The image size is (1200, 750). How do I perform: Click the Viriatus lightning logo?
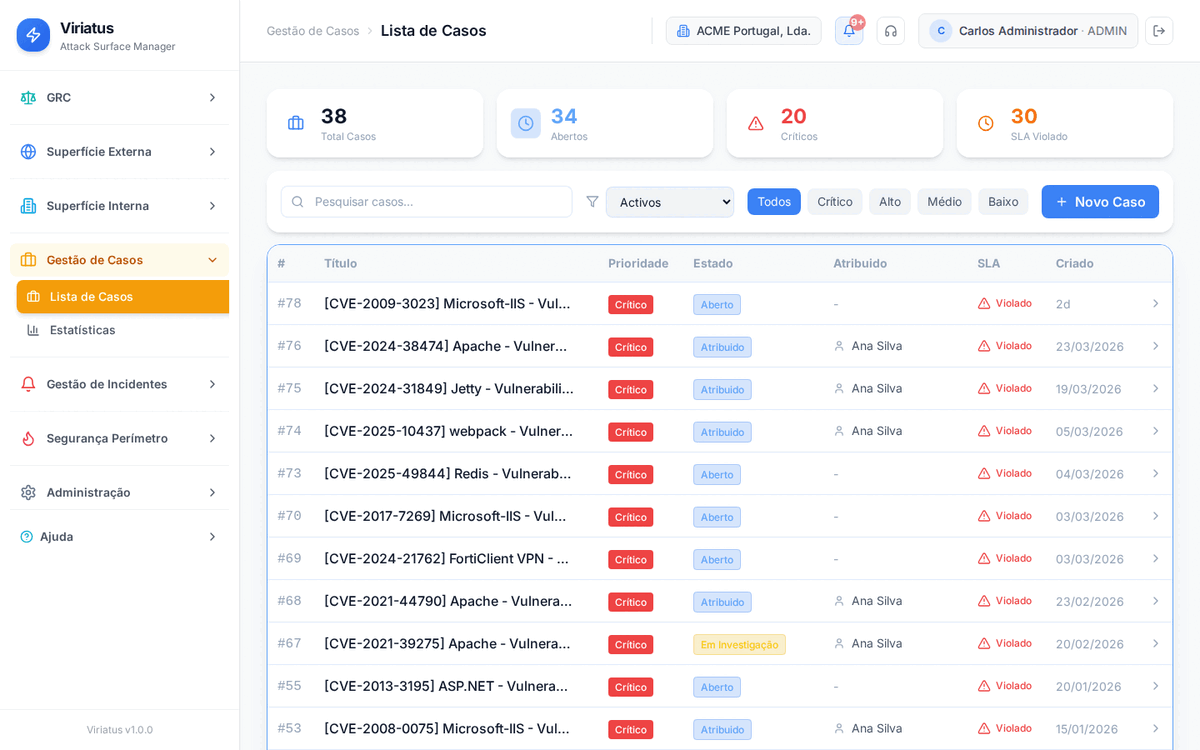click(33, 35)
